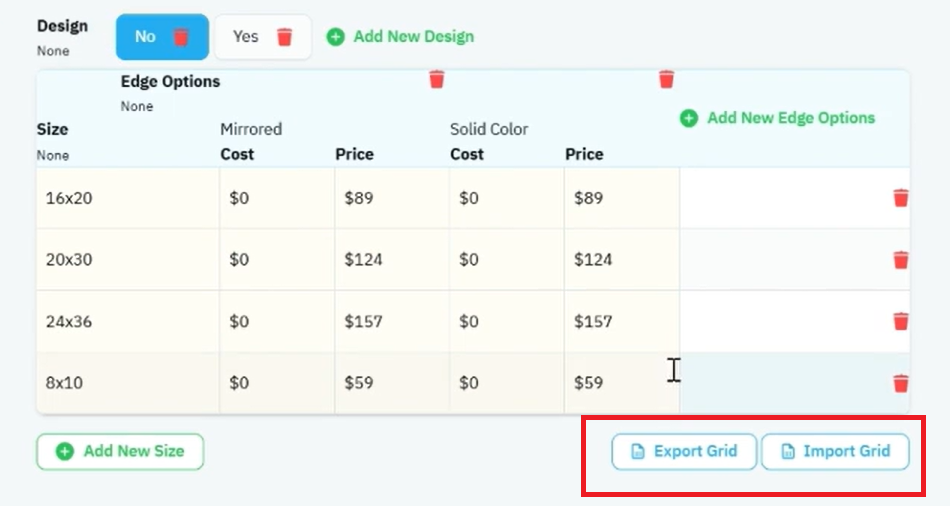Image resolution: width=950 pixels, height=506 pixels.
Task: Delete the 20x30 size row
Action: 901,259
